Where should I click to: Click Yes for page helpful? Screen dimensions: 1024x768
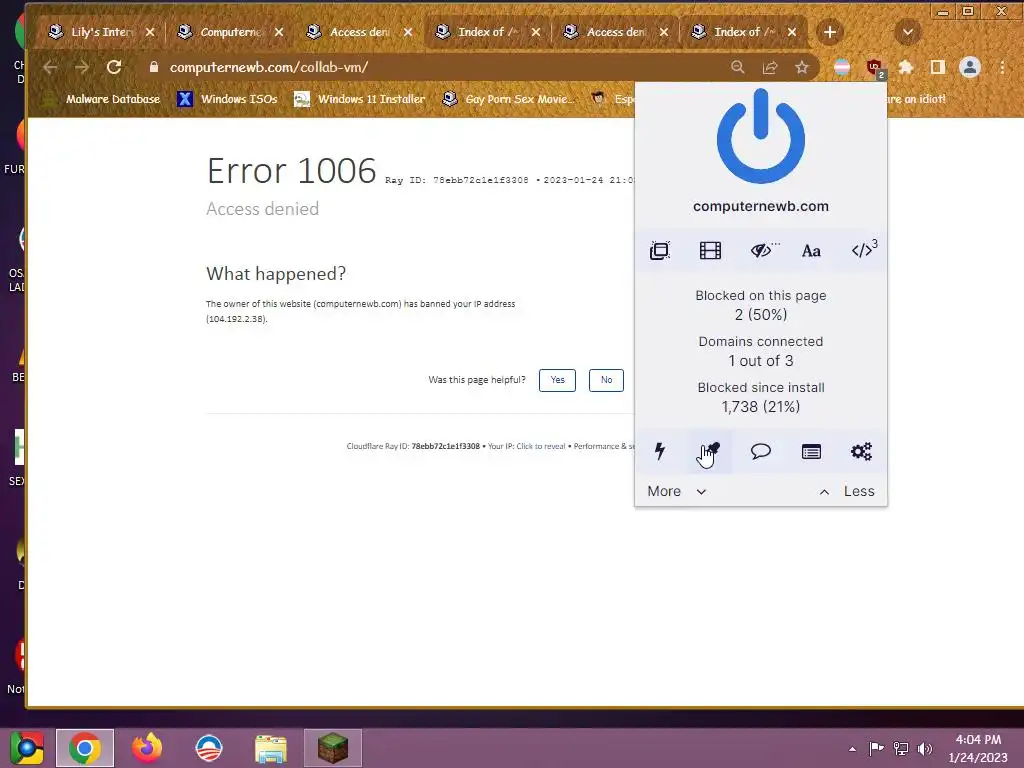[x=557, y=380]
